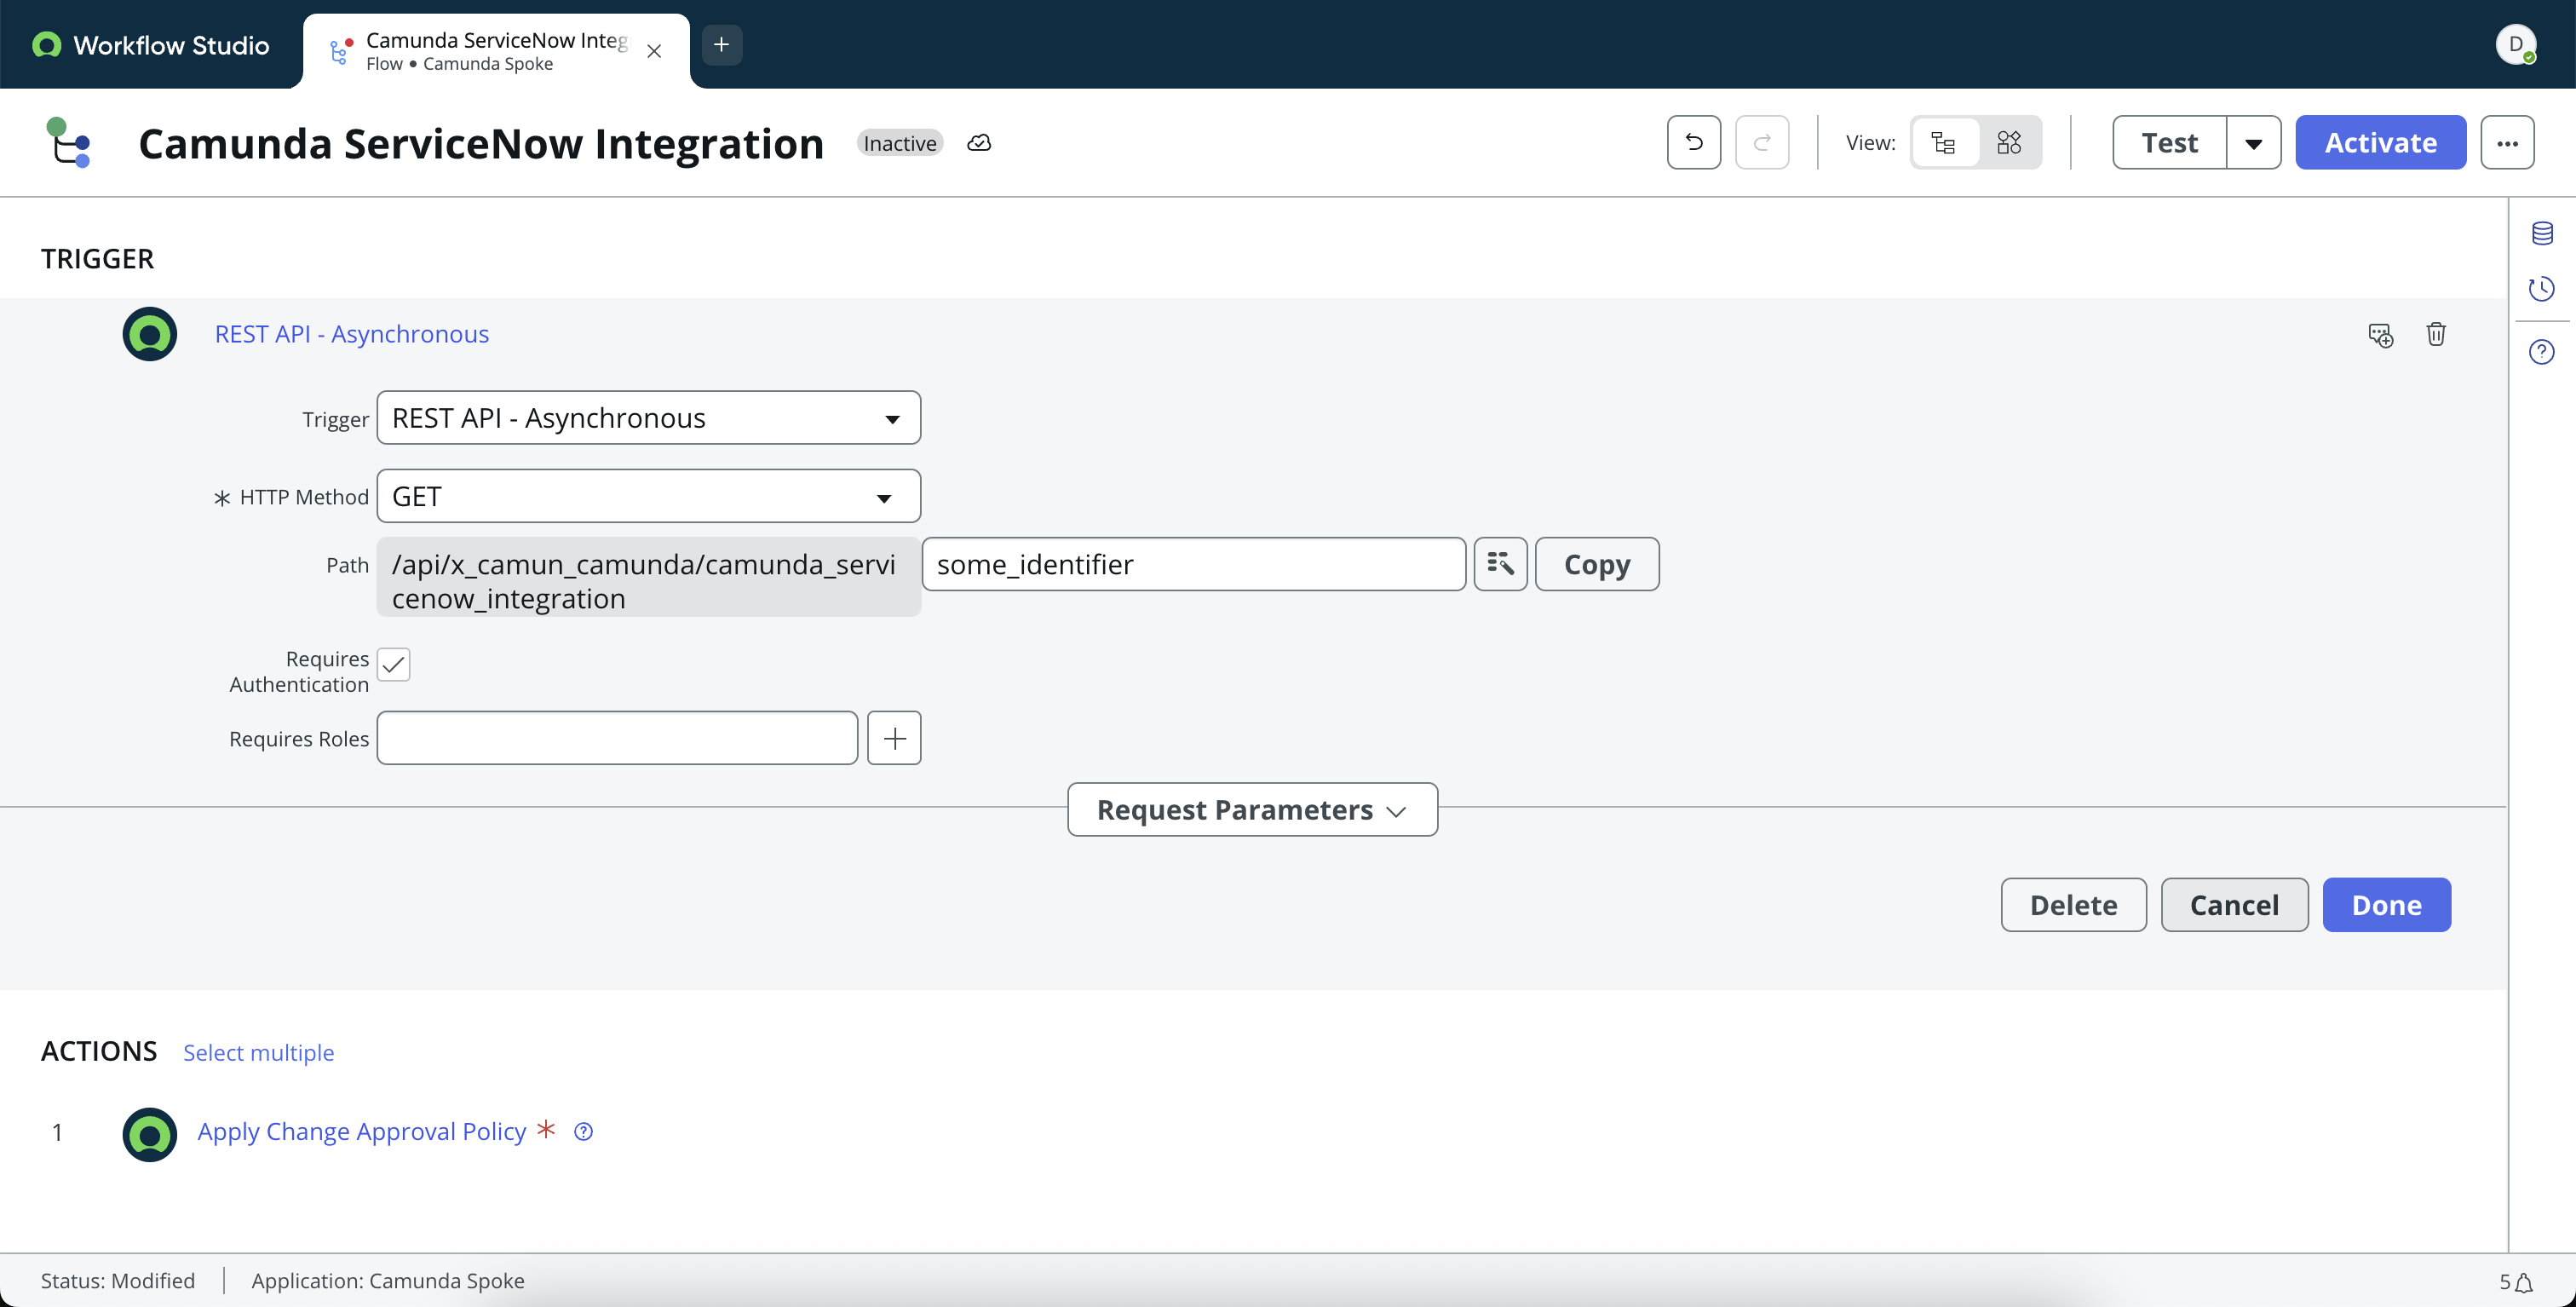The width and height of the screenshot is (2576, 1307).
Task: Add a comment to the REST API trigger
Action: point(2381,334)
